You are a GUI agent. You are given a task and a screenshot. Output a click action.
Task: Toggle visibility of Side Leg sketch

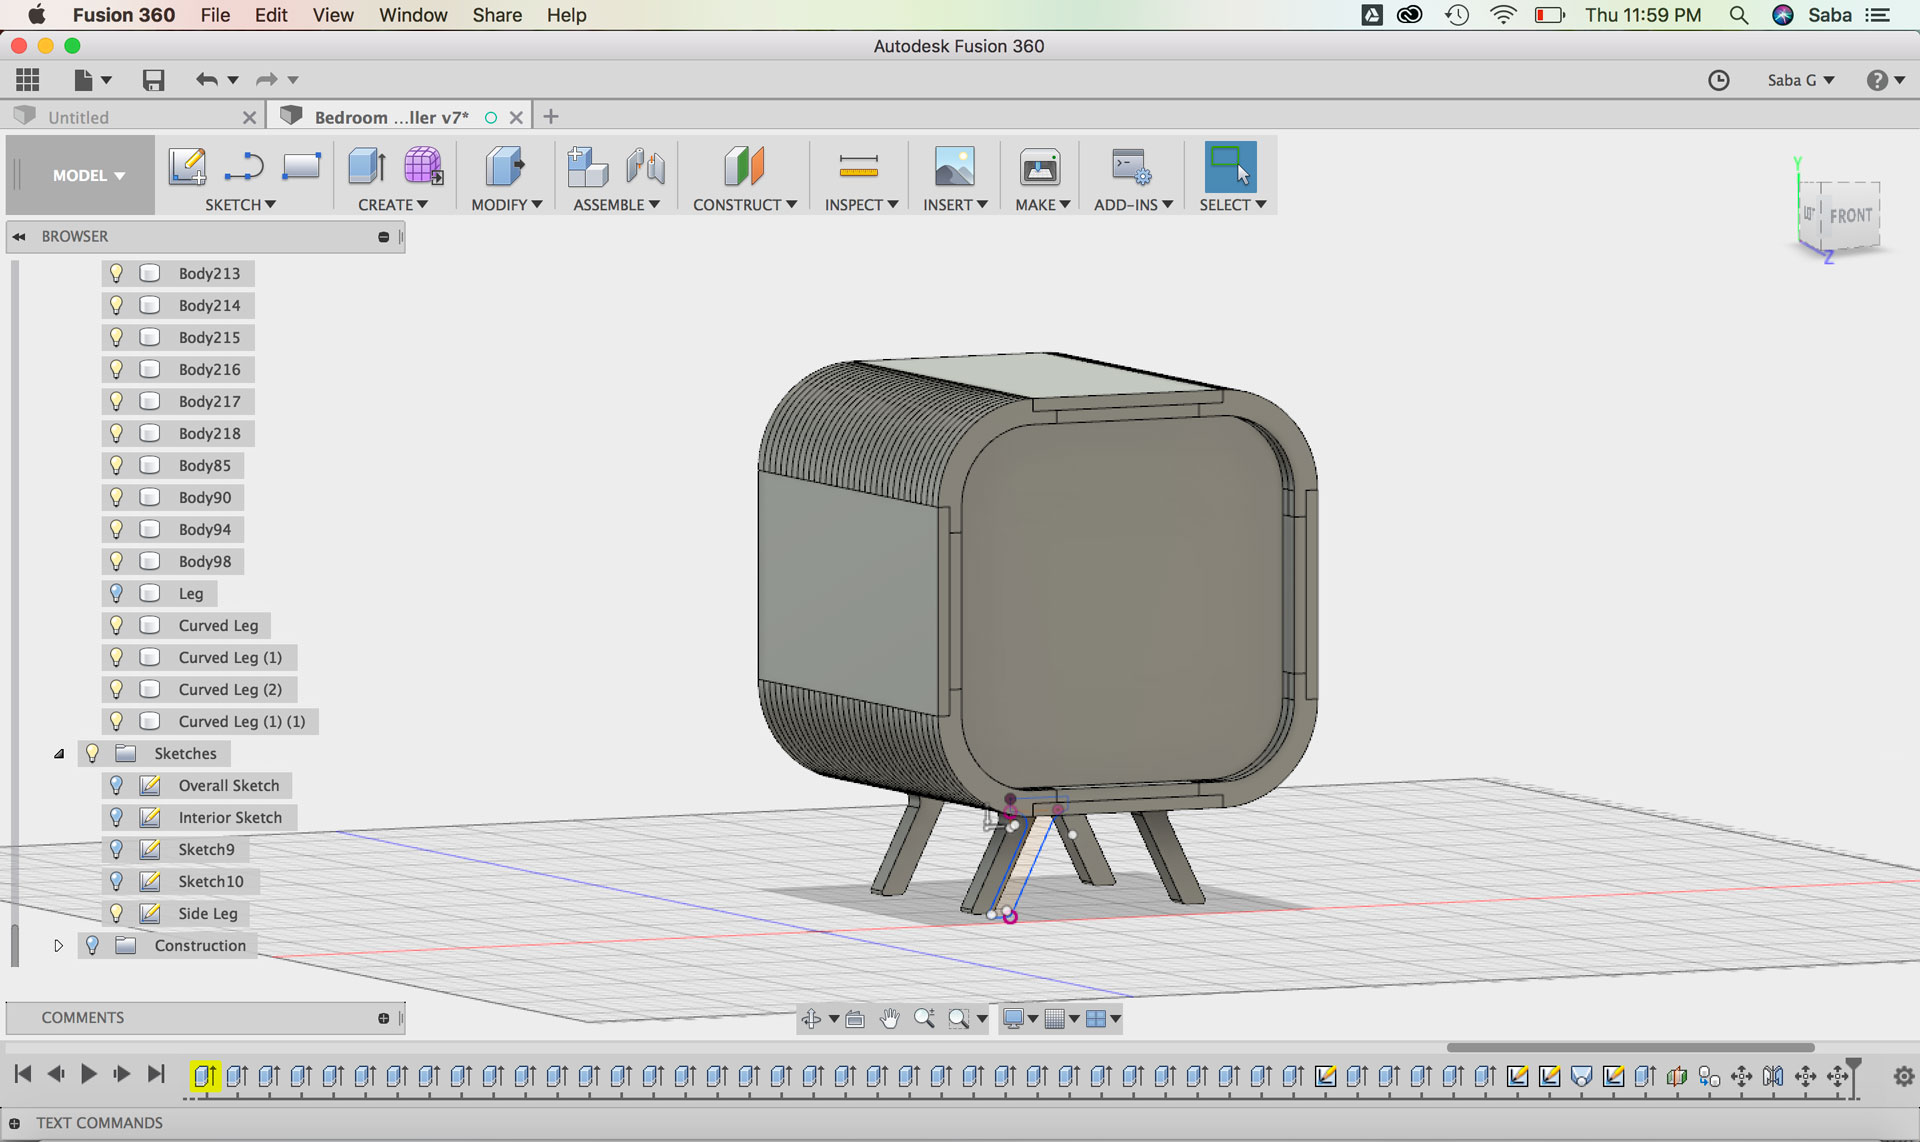[x=117, y=913]
